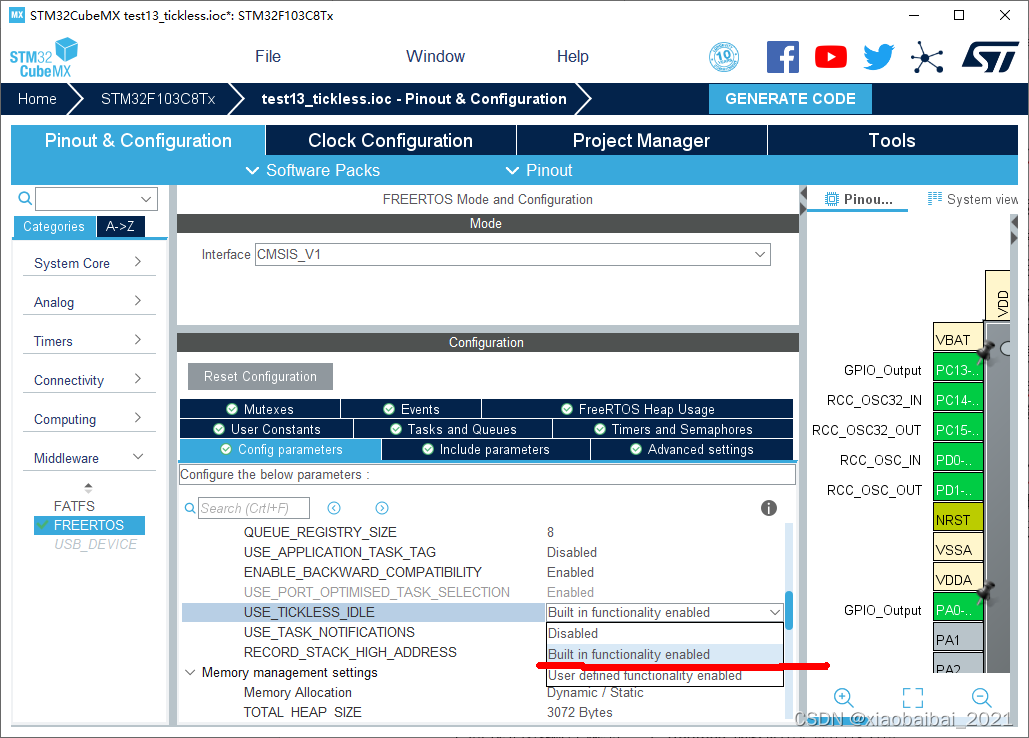This screenshot has width=1029, height=738.
Task: Open the YouTube icon link
Action: [x=830, y=57]
